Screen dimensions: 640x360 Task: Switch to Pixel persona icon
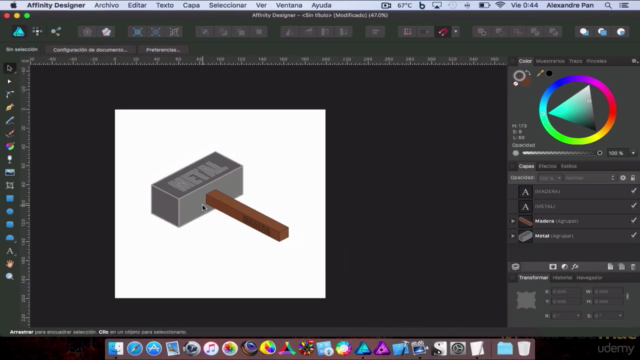coord(37,32)
